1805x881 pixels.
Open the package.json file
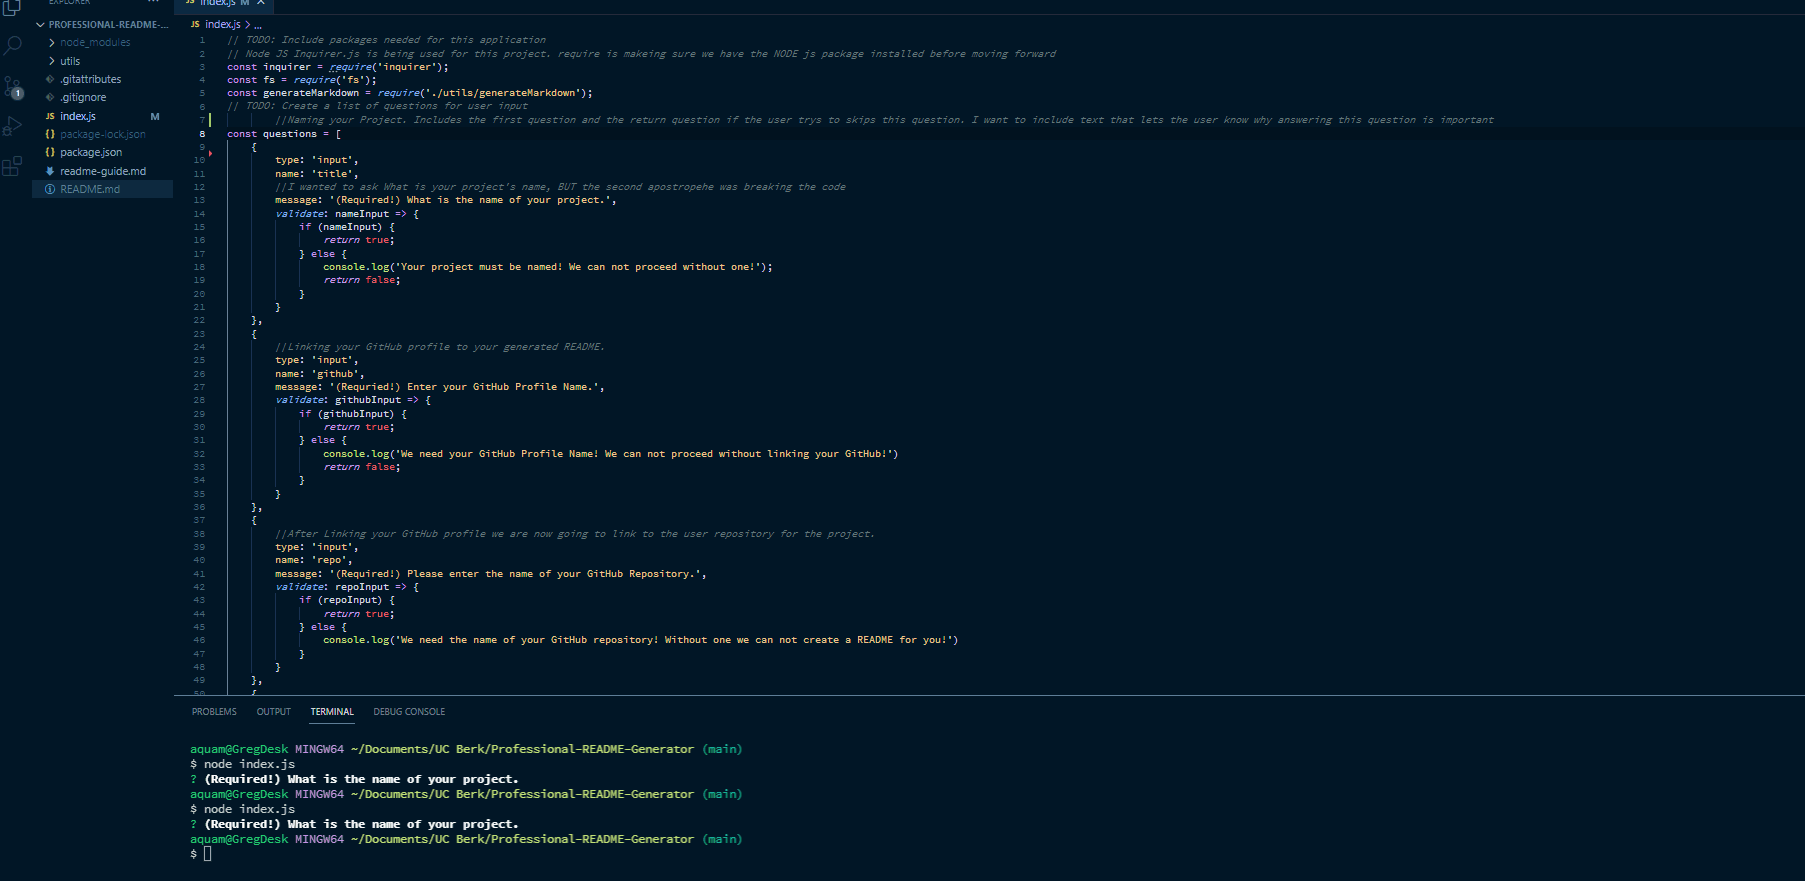click(x=91, y=153)
